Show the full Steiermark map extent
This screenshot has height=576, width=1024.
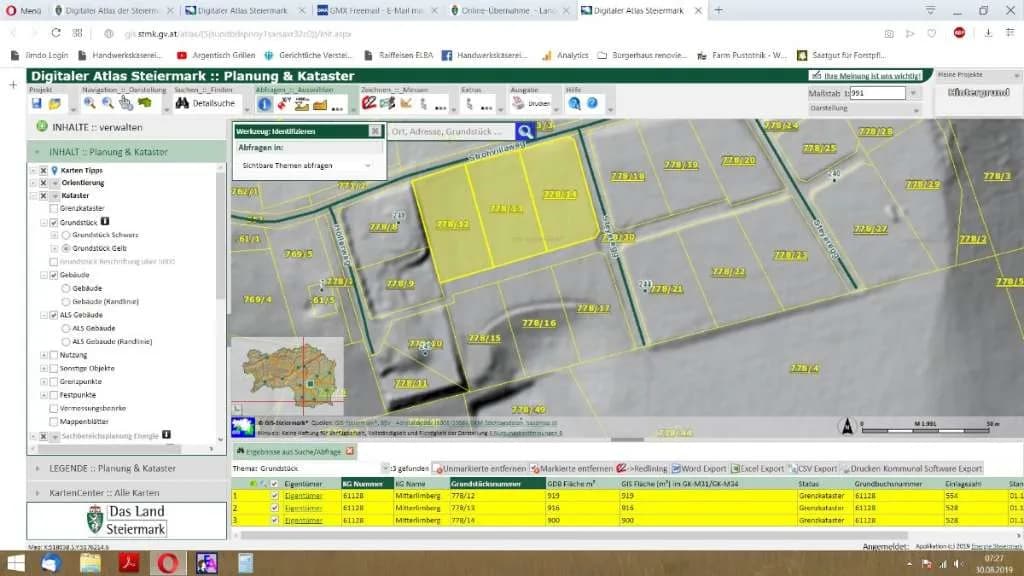[144, 103]
